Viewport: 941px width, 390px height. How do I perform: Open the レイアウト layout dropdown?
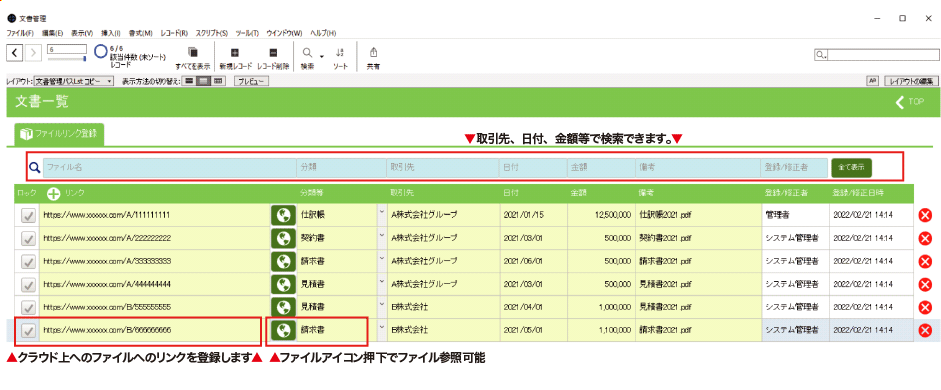(x=74, y=81)
